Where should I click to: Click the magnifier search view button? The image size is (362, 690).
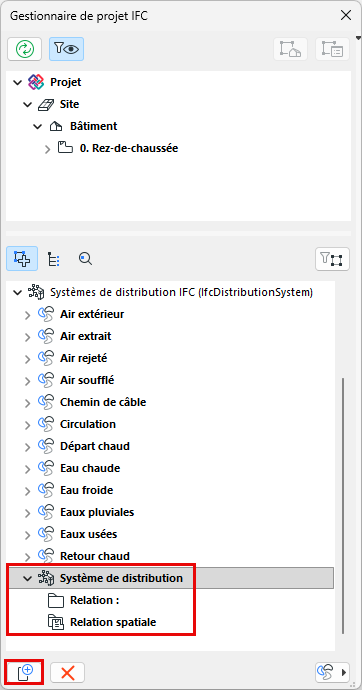tap(85, 258)
